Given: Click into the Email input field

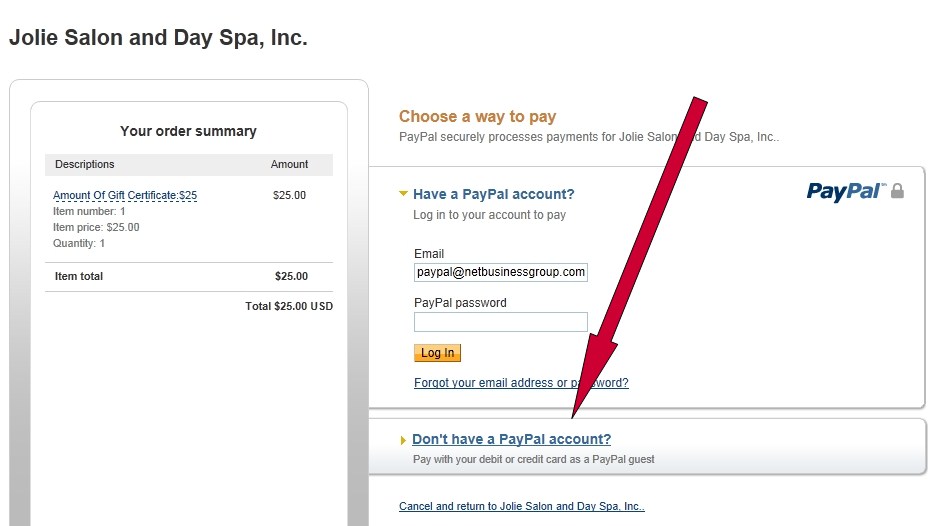Looking at the screenshot, I should 501,272.
